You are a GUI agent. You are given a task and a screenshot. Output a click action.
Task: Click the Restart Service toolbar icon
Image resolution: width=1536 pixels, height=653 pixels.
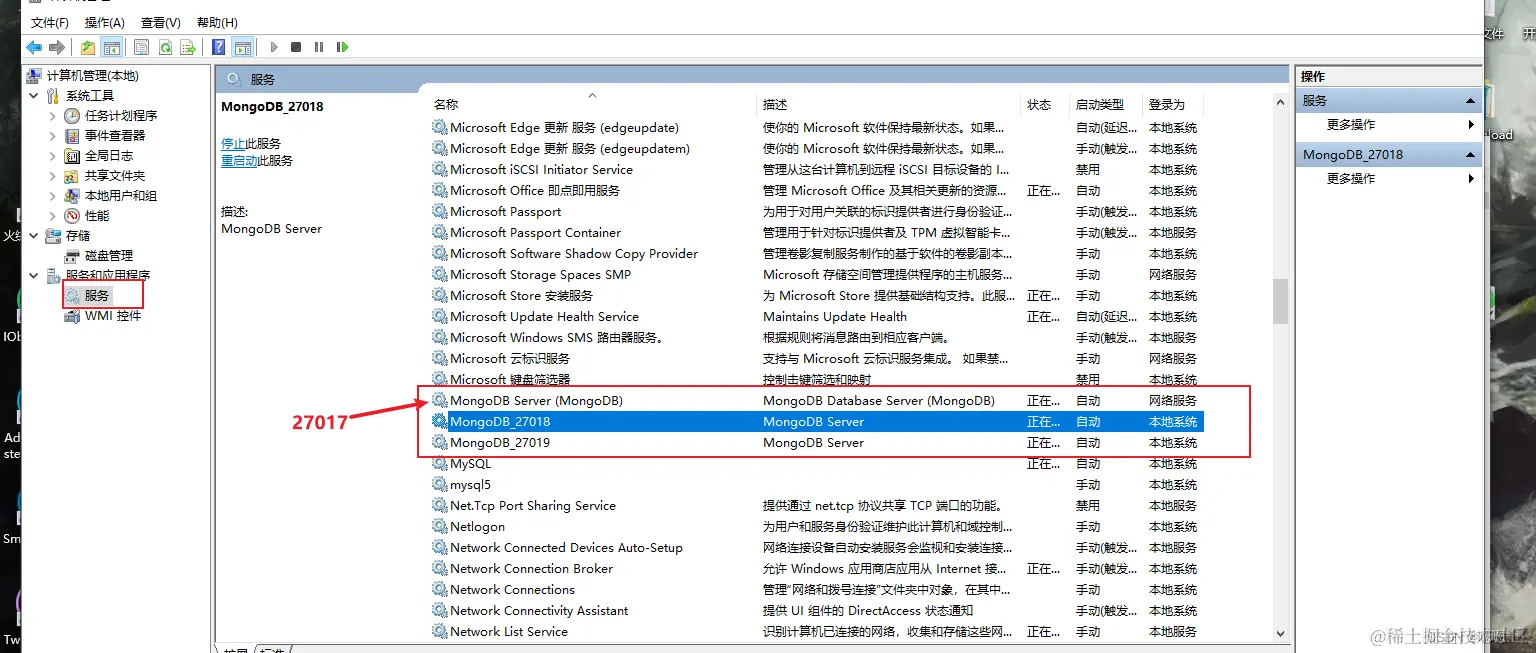pos(342,47)
